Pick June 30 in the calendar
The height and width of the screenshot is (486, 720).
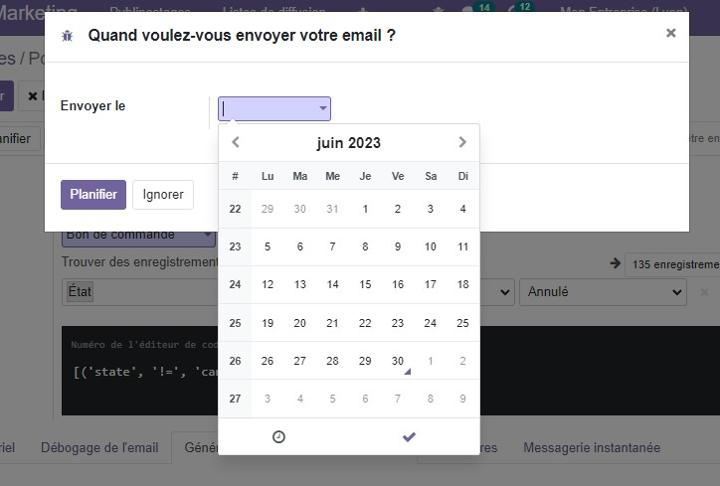pyautogui.click(x=398, y=361)
